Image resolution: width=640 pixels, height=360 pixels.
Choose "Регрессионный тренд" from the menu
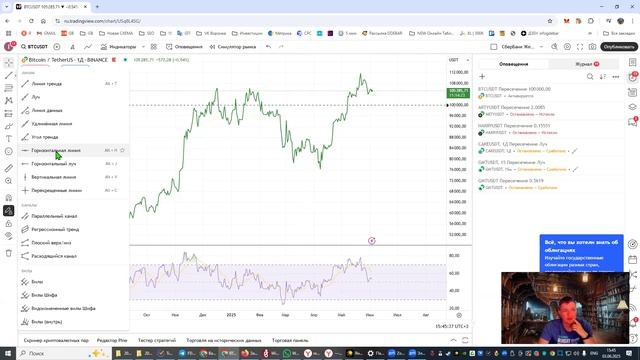coord(73,229)
